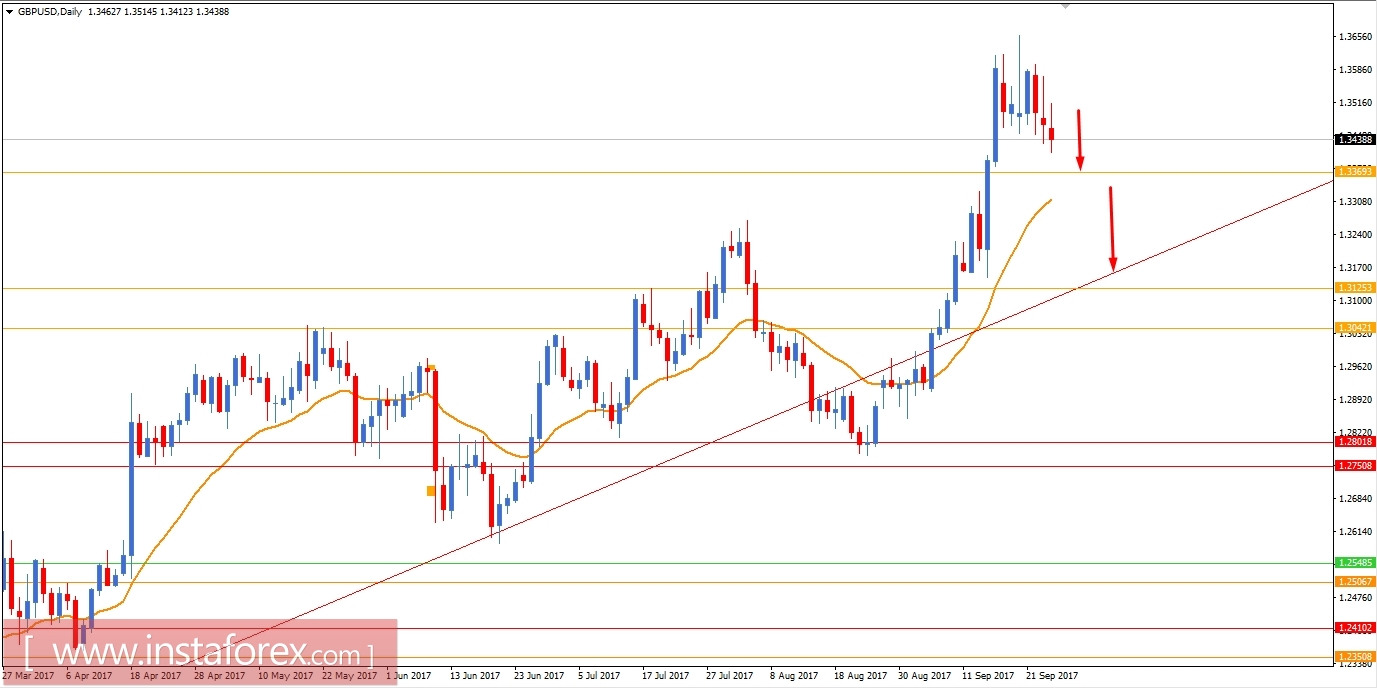Select the current price label 1.34388
The image size is (1377, 688).
(x=1355, y=140)
